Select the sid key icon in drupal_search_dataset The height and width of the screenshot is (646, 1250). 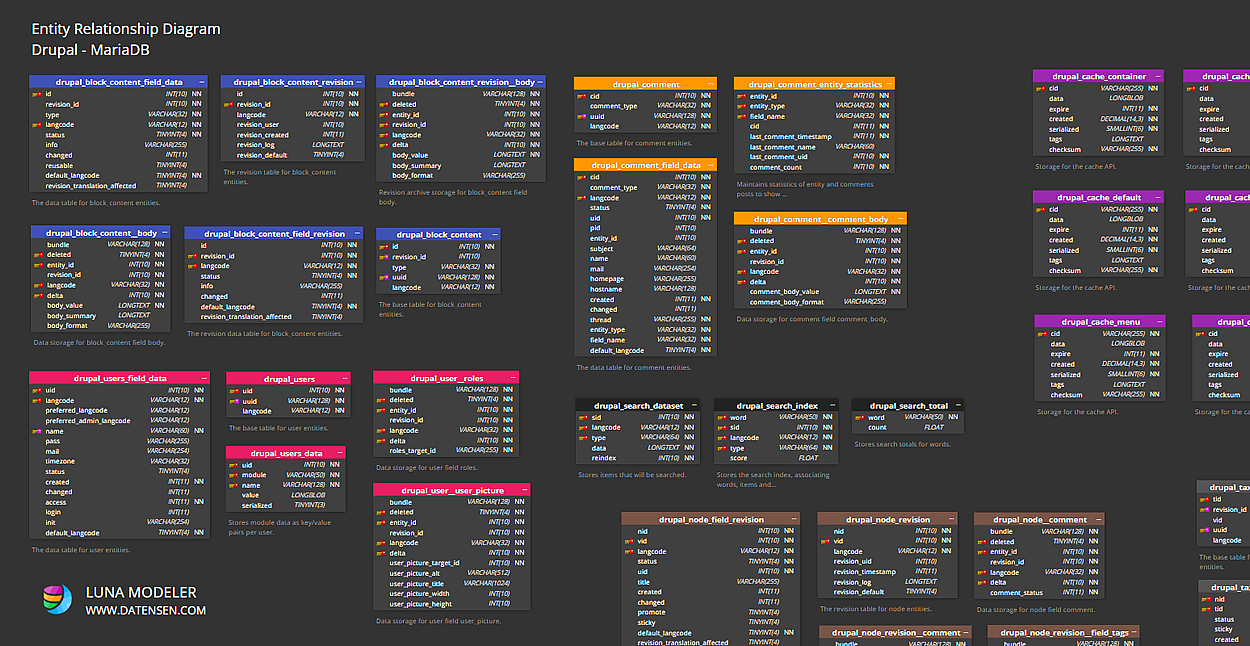(582, 418)
